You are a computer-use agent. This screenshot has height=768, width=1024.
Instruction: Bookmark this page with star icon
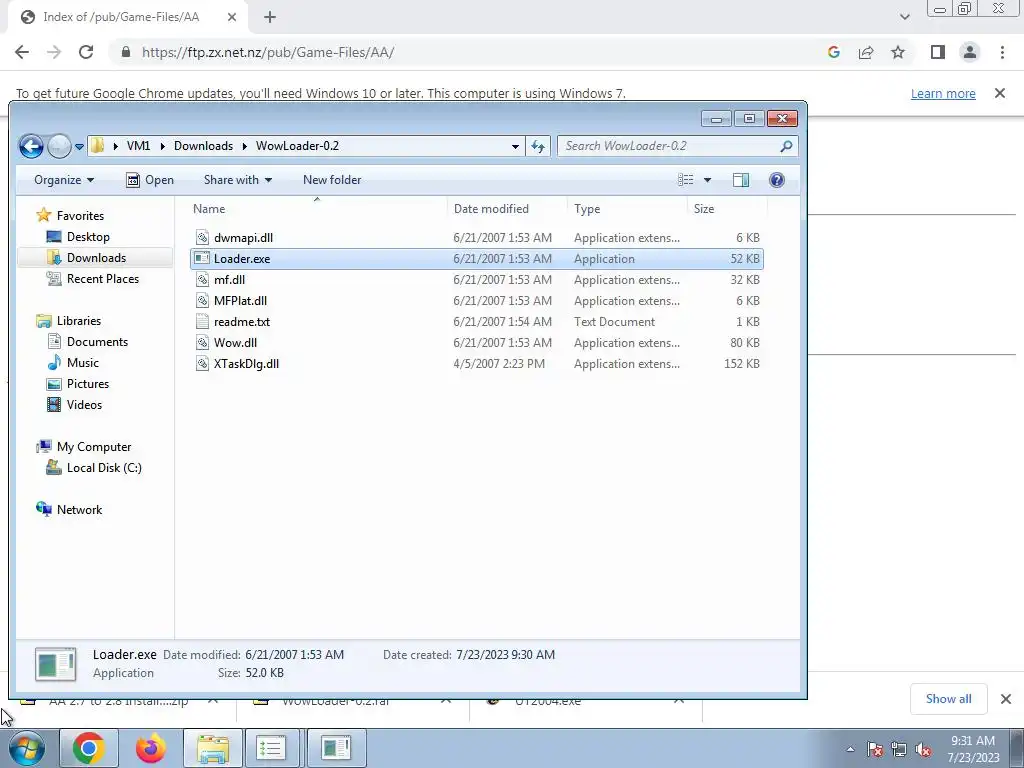click(x=898, y=52)
